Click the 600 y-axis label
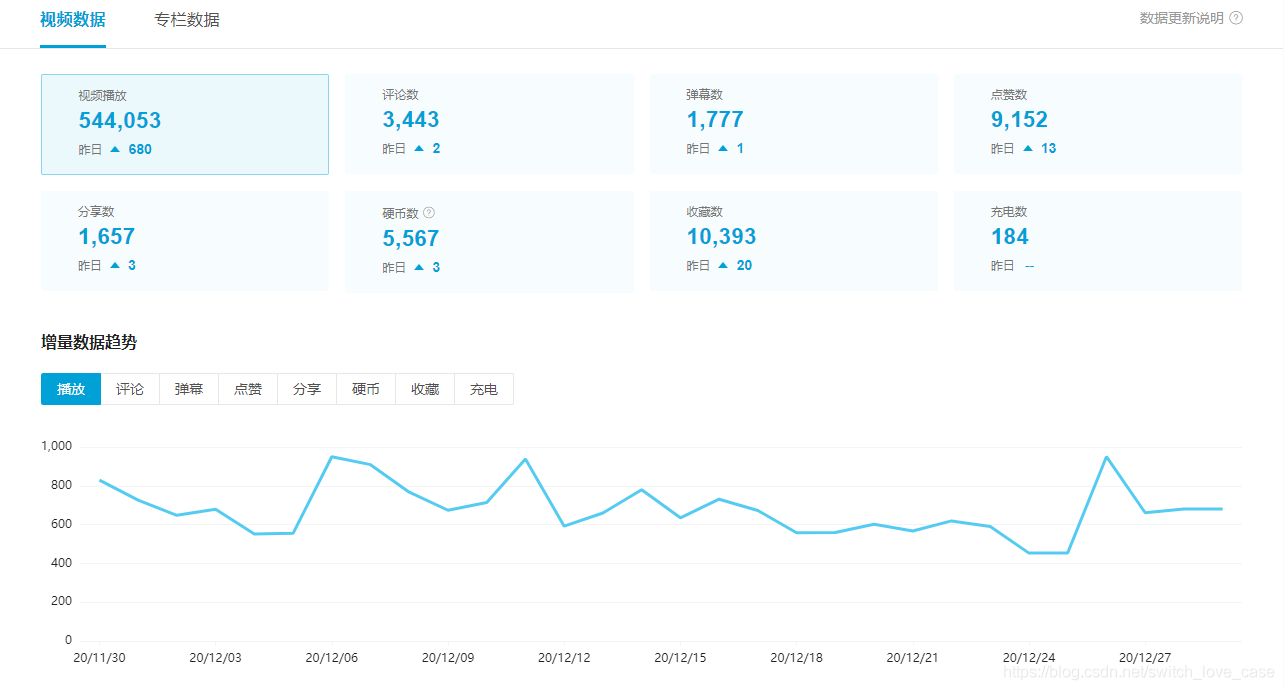Screen dimensions: 1284x690 coord(62,524)
